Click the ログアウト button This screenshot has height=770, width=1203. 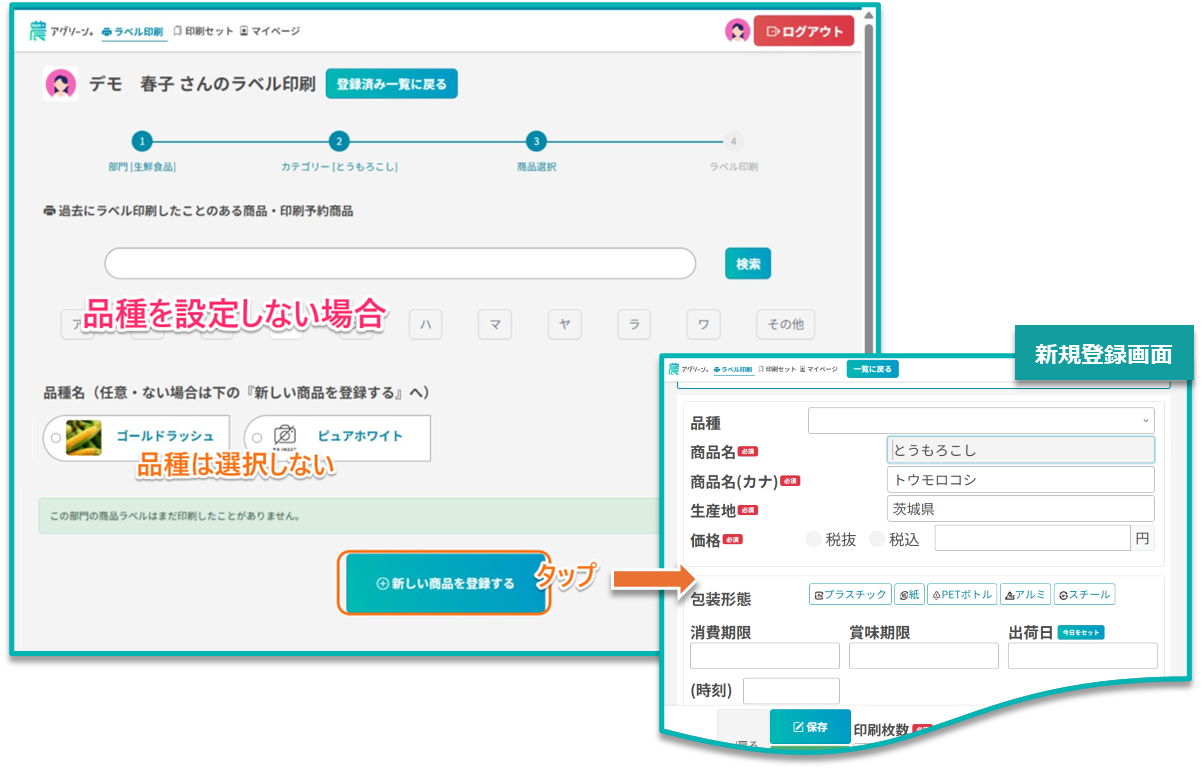point(804,31)
